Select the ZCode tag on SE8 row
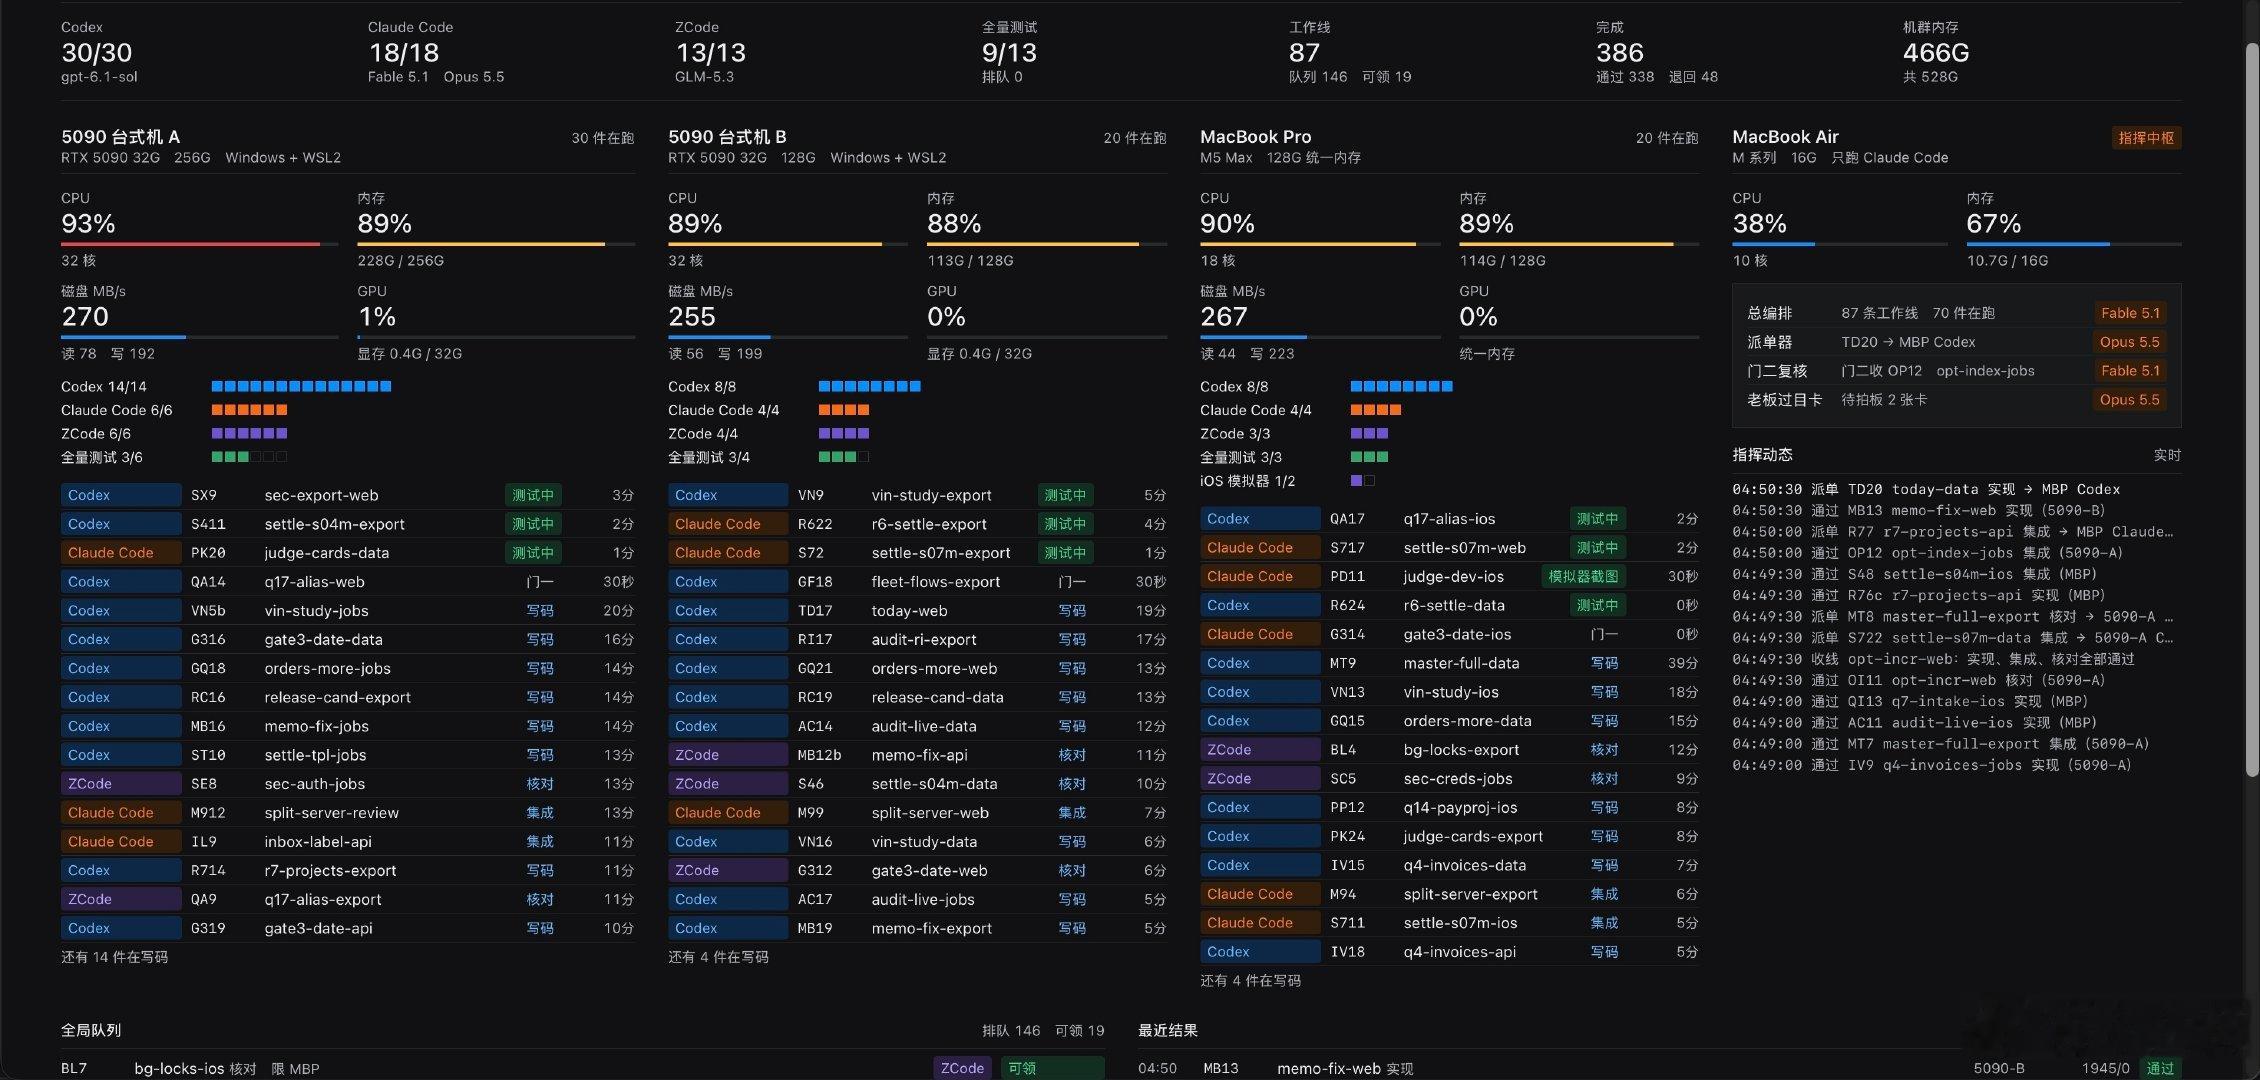This screenshot has width=2260, height=1080. click(x=121, y=784)
